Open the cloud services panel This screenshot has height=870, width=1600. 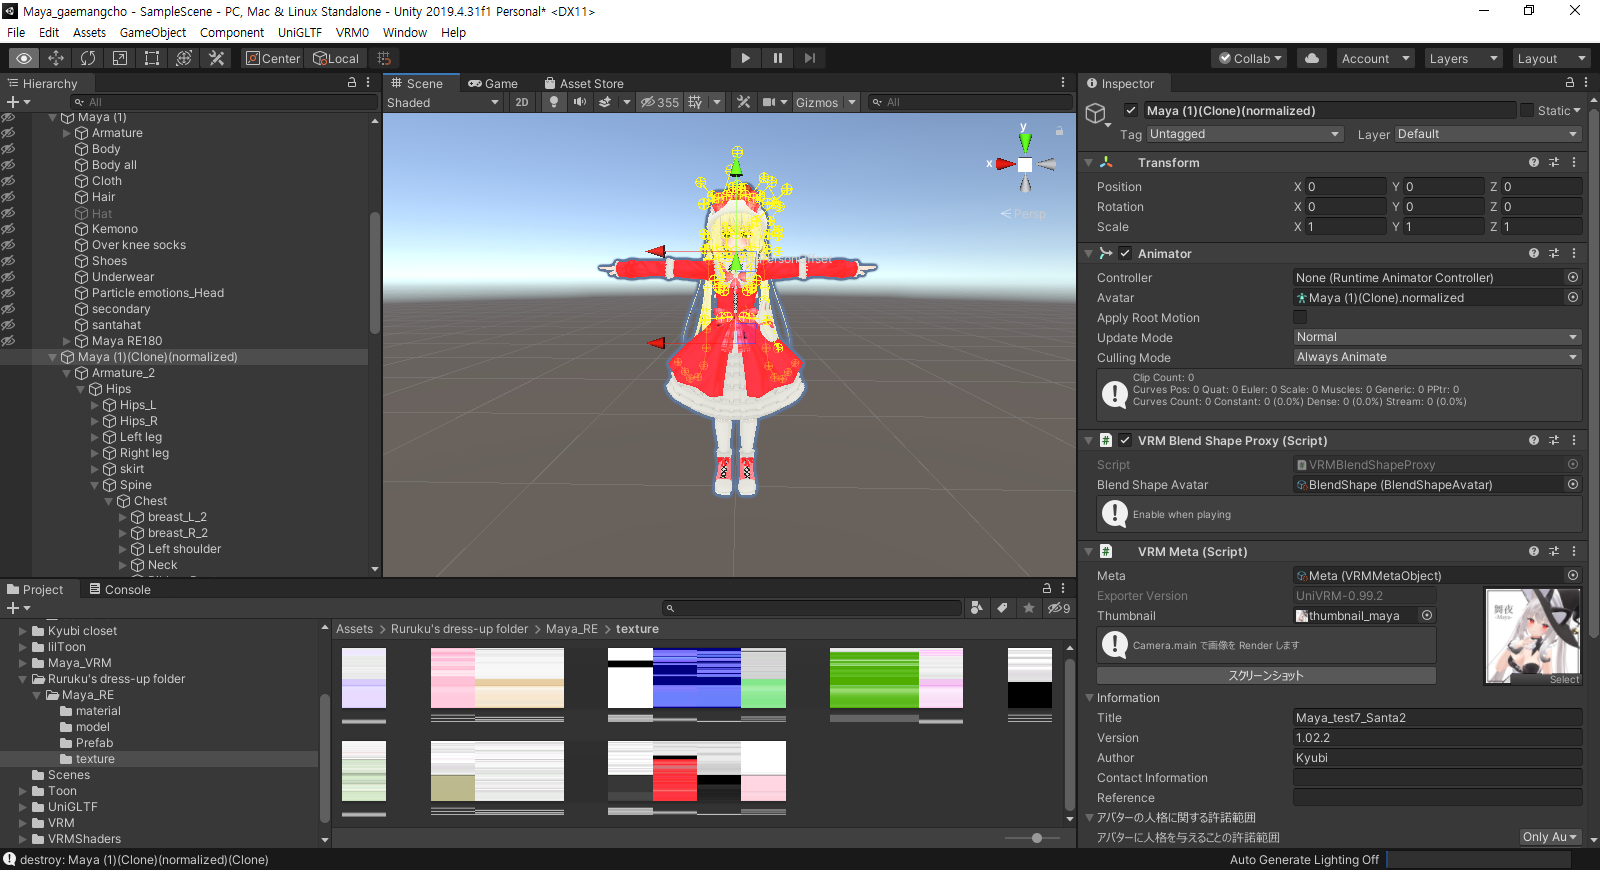1312,58
